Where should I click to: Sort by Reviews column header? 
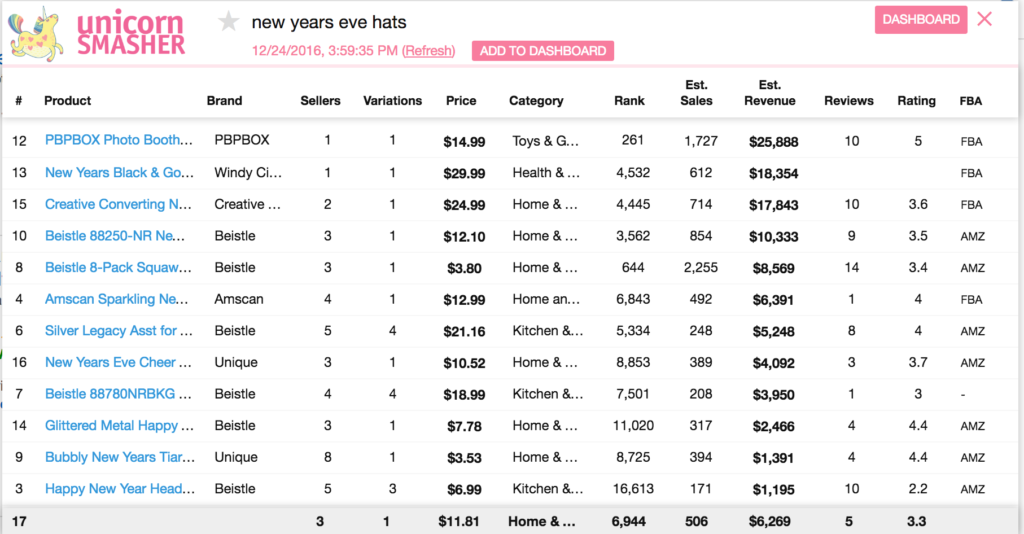pyautogui.click(x=848, y=101)
